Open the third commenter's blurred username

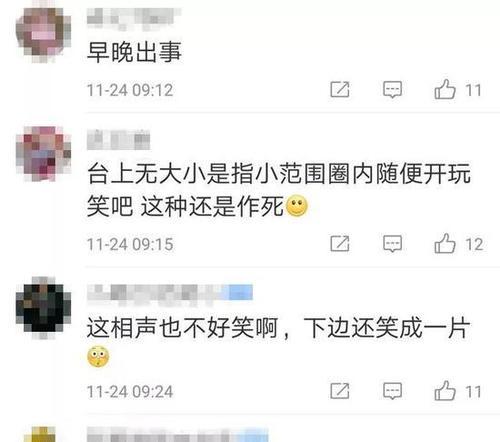coord(170,293)
